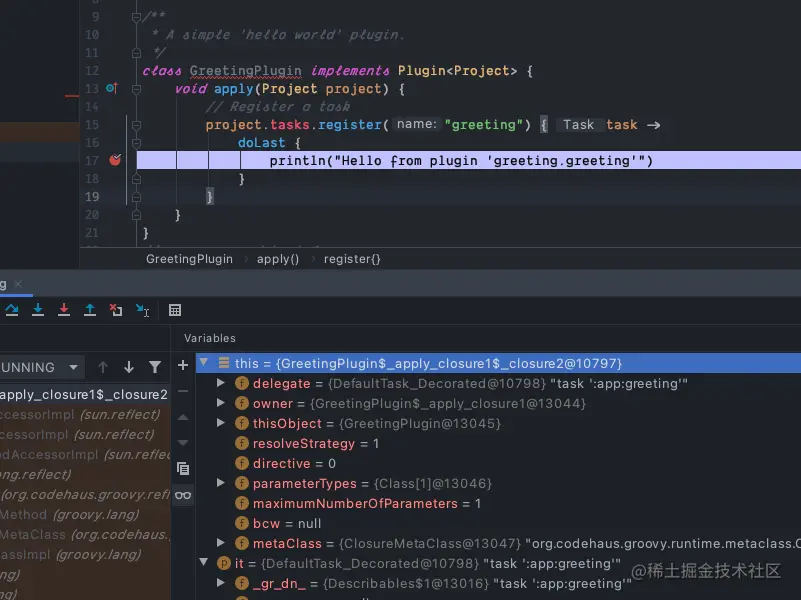The height and width of the screenshot is (600, 801).
Task: Click the object icon beside 'this' variable
Action: 224,363
